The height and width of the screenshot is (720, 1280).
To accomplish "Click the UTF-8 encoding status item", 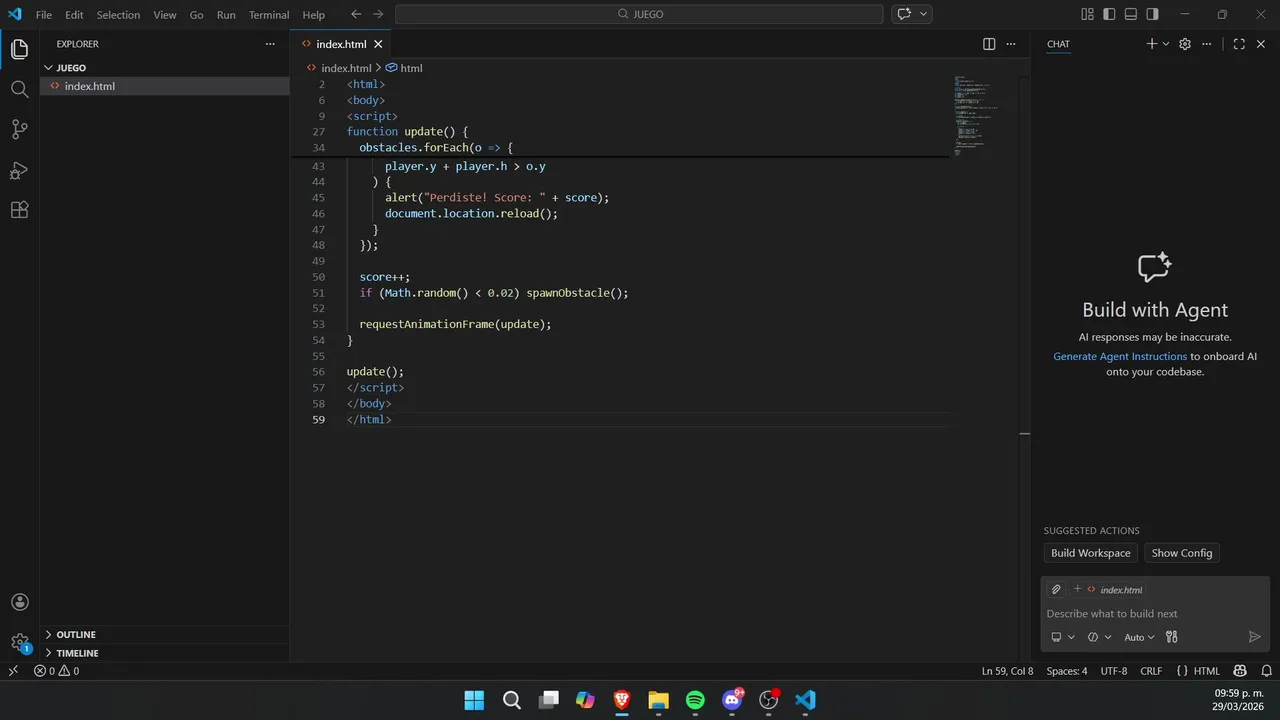I will [1114, 671].
